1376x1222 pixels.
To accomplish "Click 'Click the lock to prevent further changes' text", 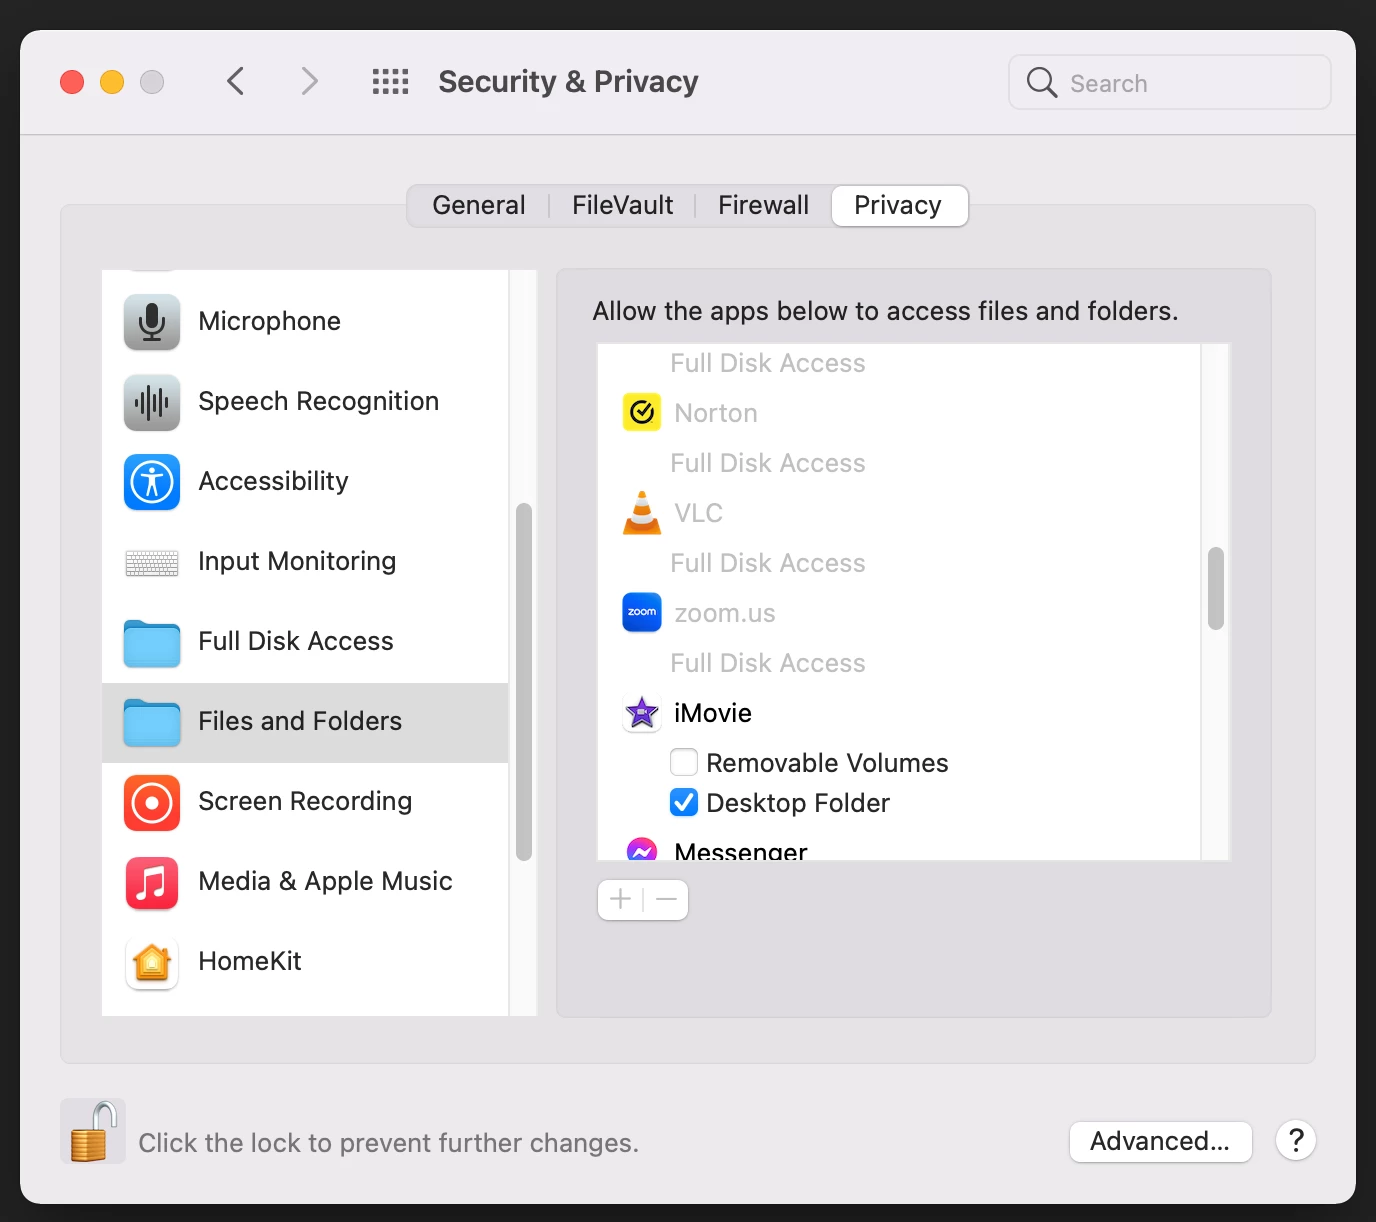I will point(388,1143).
